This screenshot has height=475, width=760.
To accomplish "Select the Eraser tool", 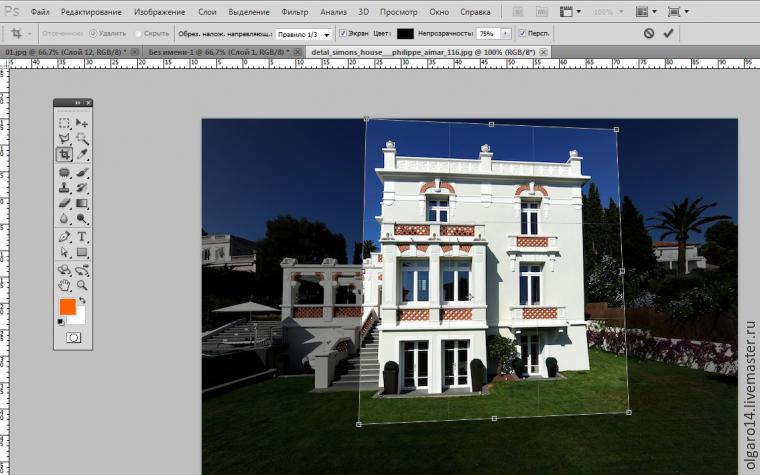I will pos(64,203).
